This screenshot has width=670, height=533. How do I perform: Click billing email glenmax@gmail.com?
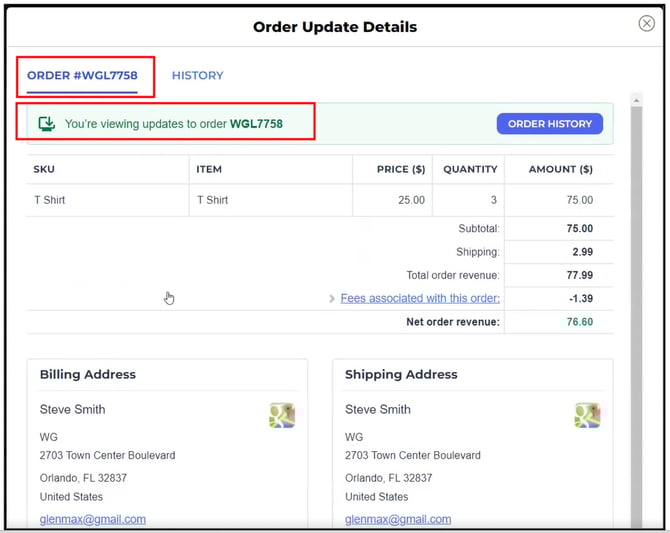click(x=93, y=519)
